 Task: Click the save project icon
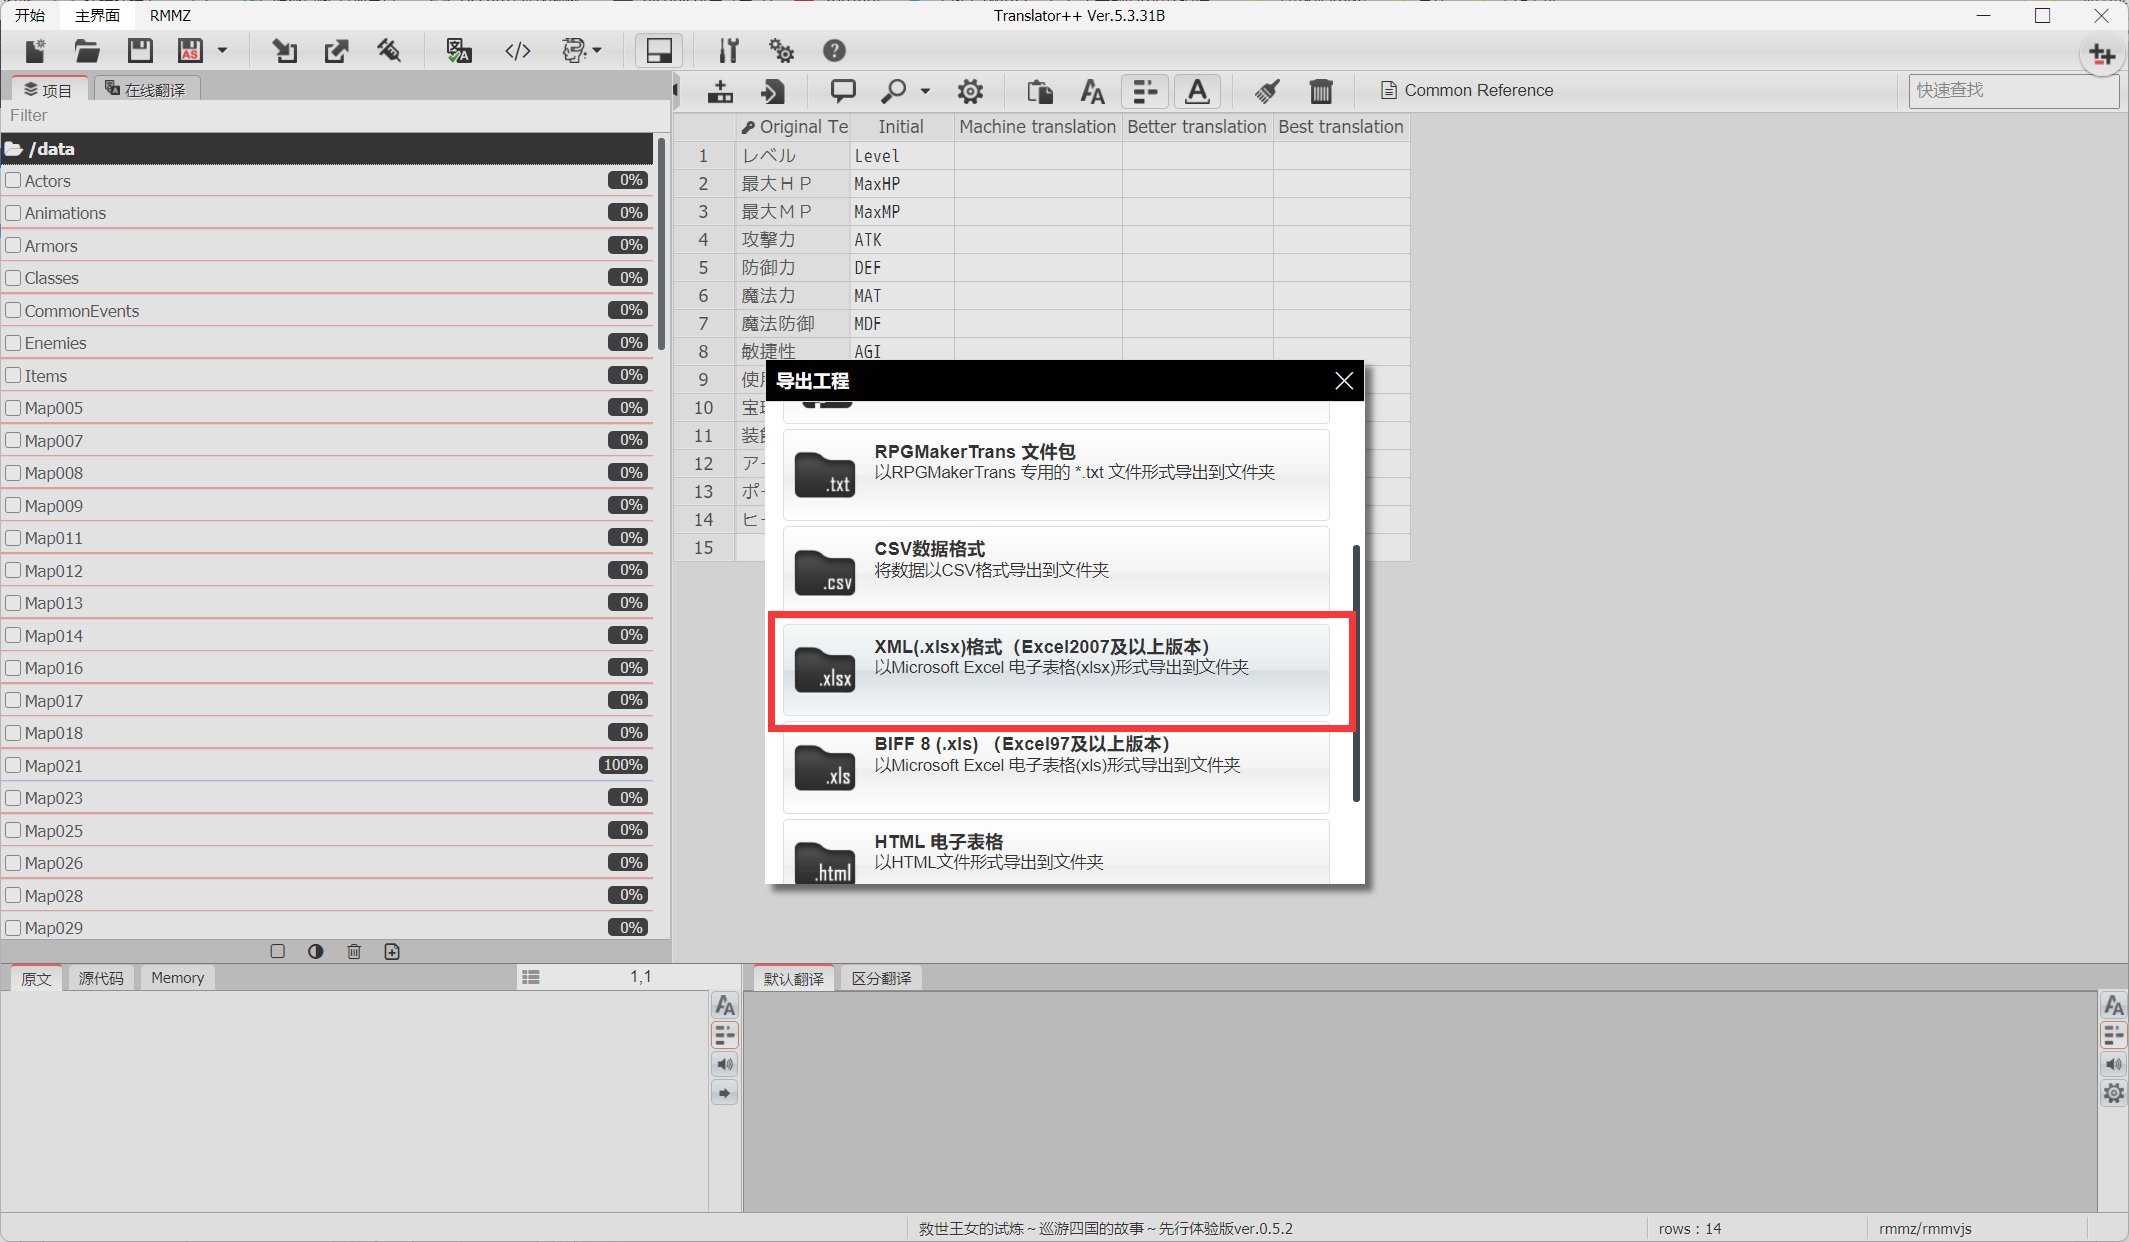[140, 51]
